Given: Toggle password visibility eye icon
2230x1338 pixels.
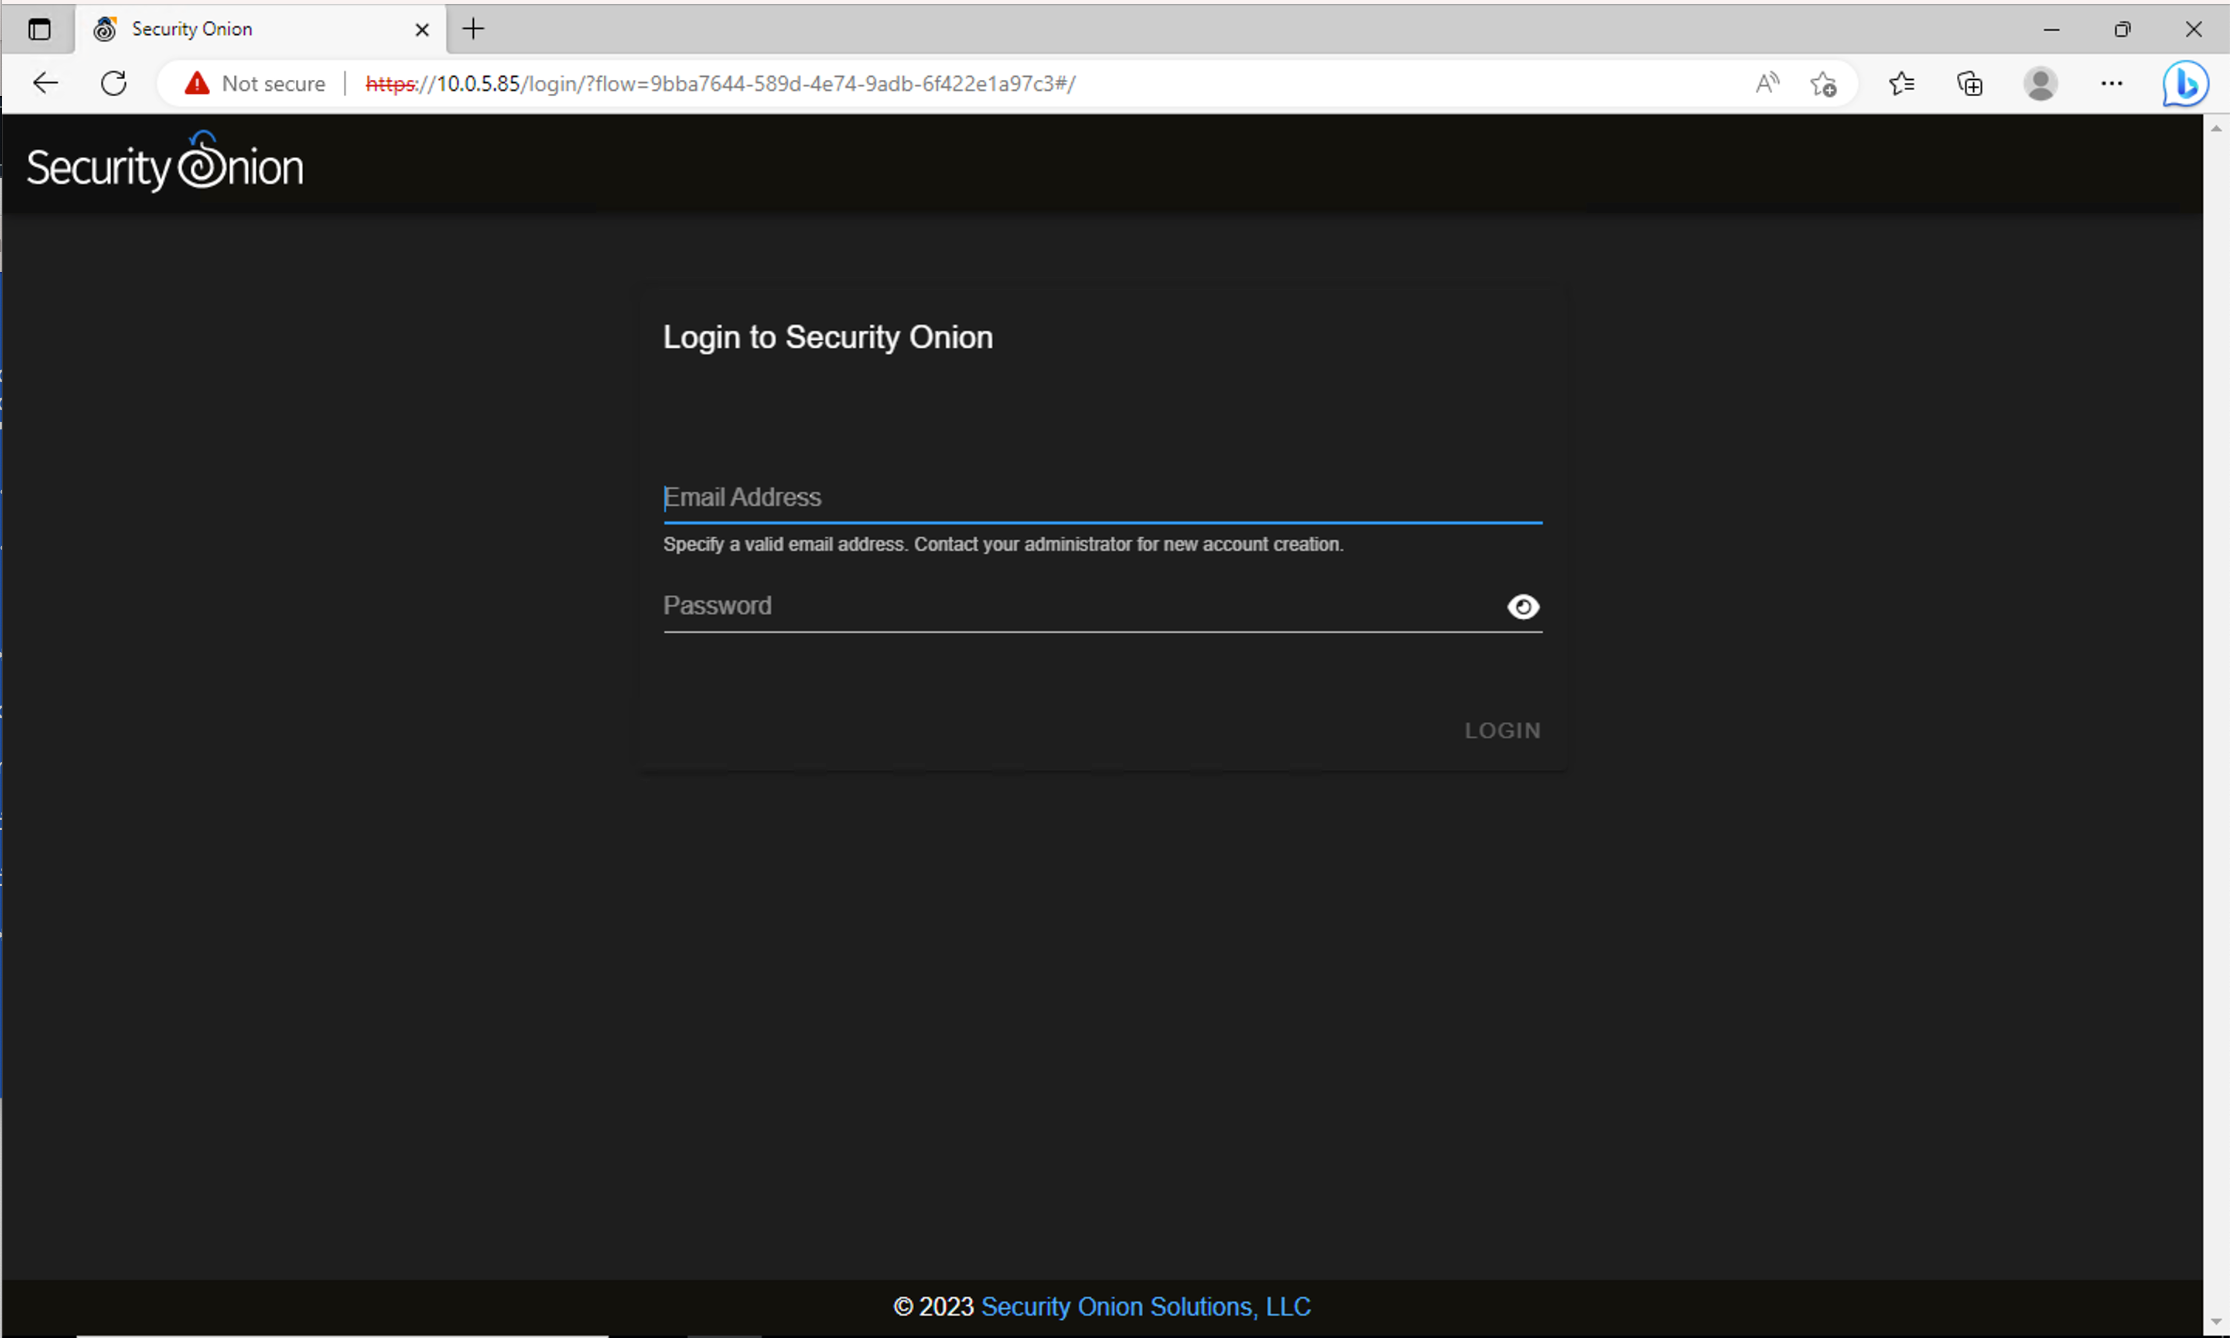Looking at the screenshot, I should [x=1522, y=607].
